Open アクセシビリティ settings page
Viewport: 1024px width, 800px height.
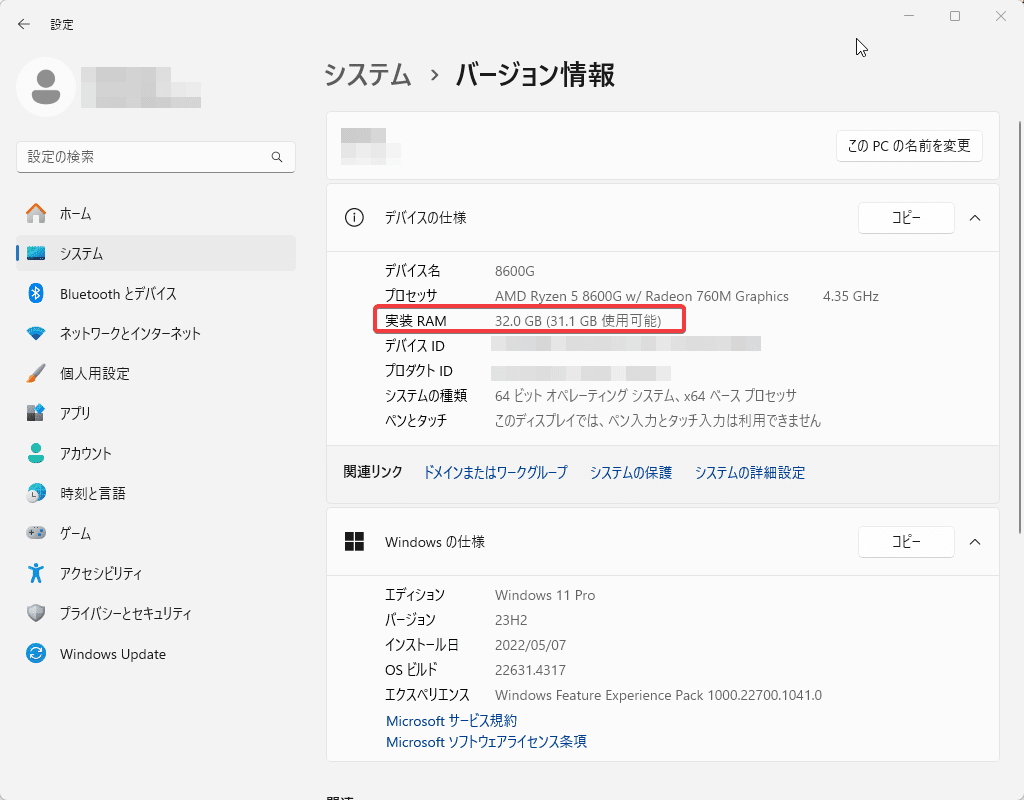click(x=156, y=573)
